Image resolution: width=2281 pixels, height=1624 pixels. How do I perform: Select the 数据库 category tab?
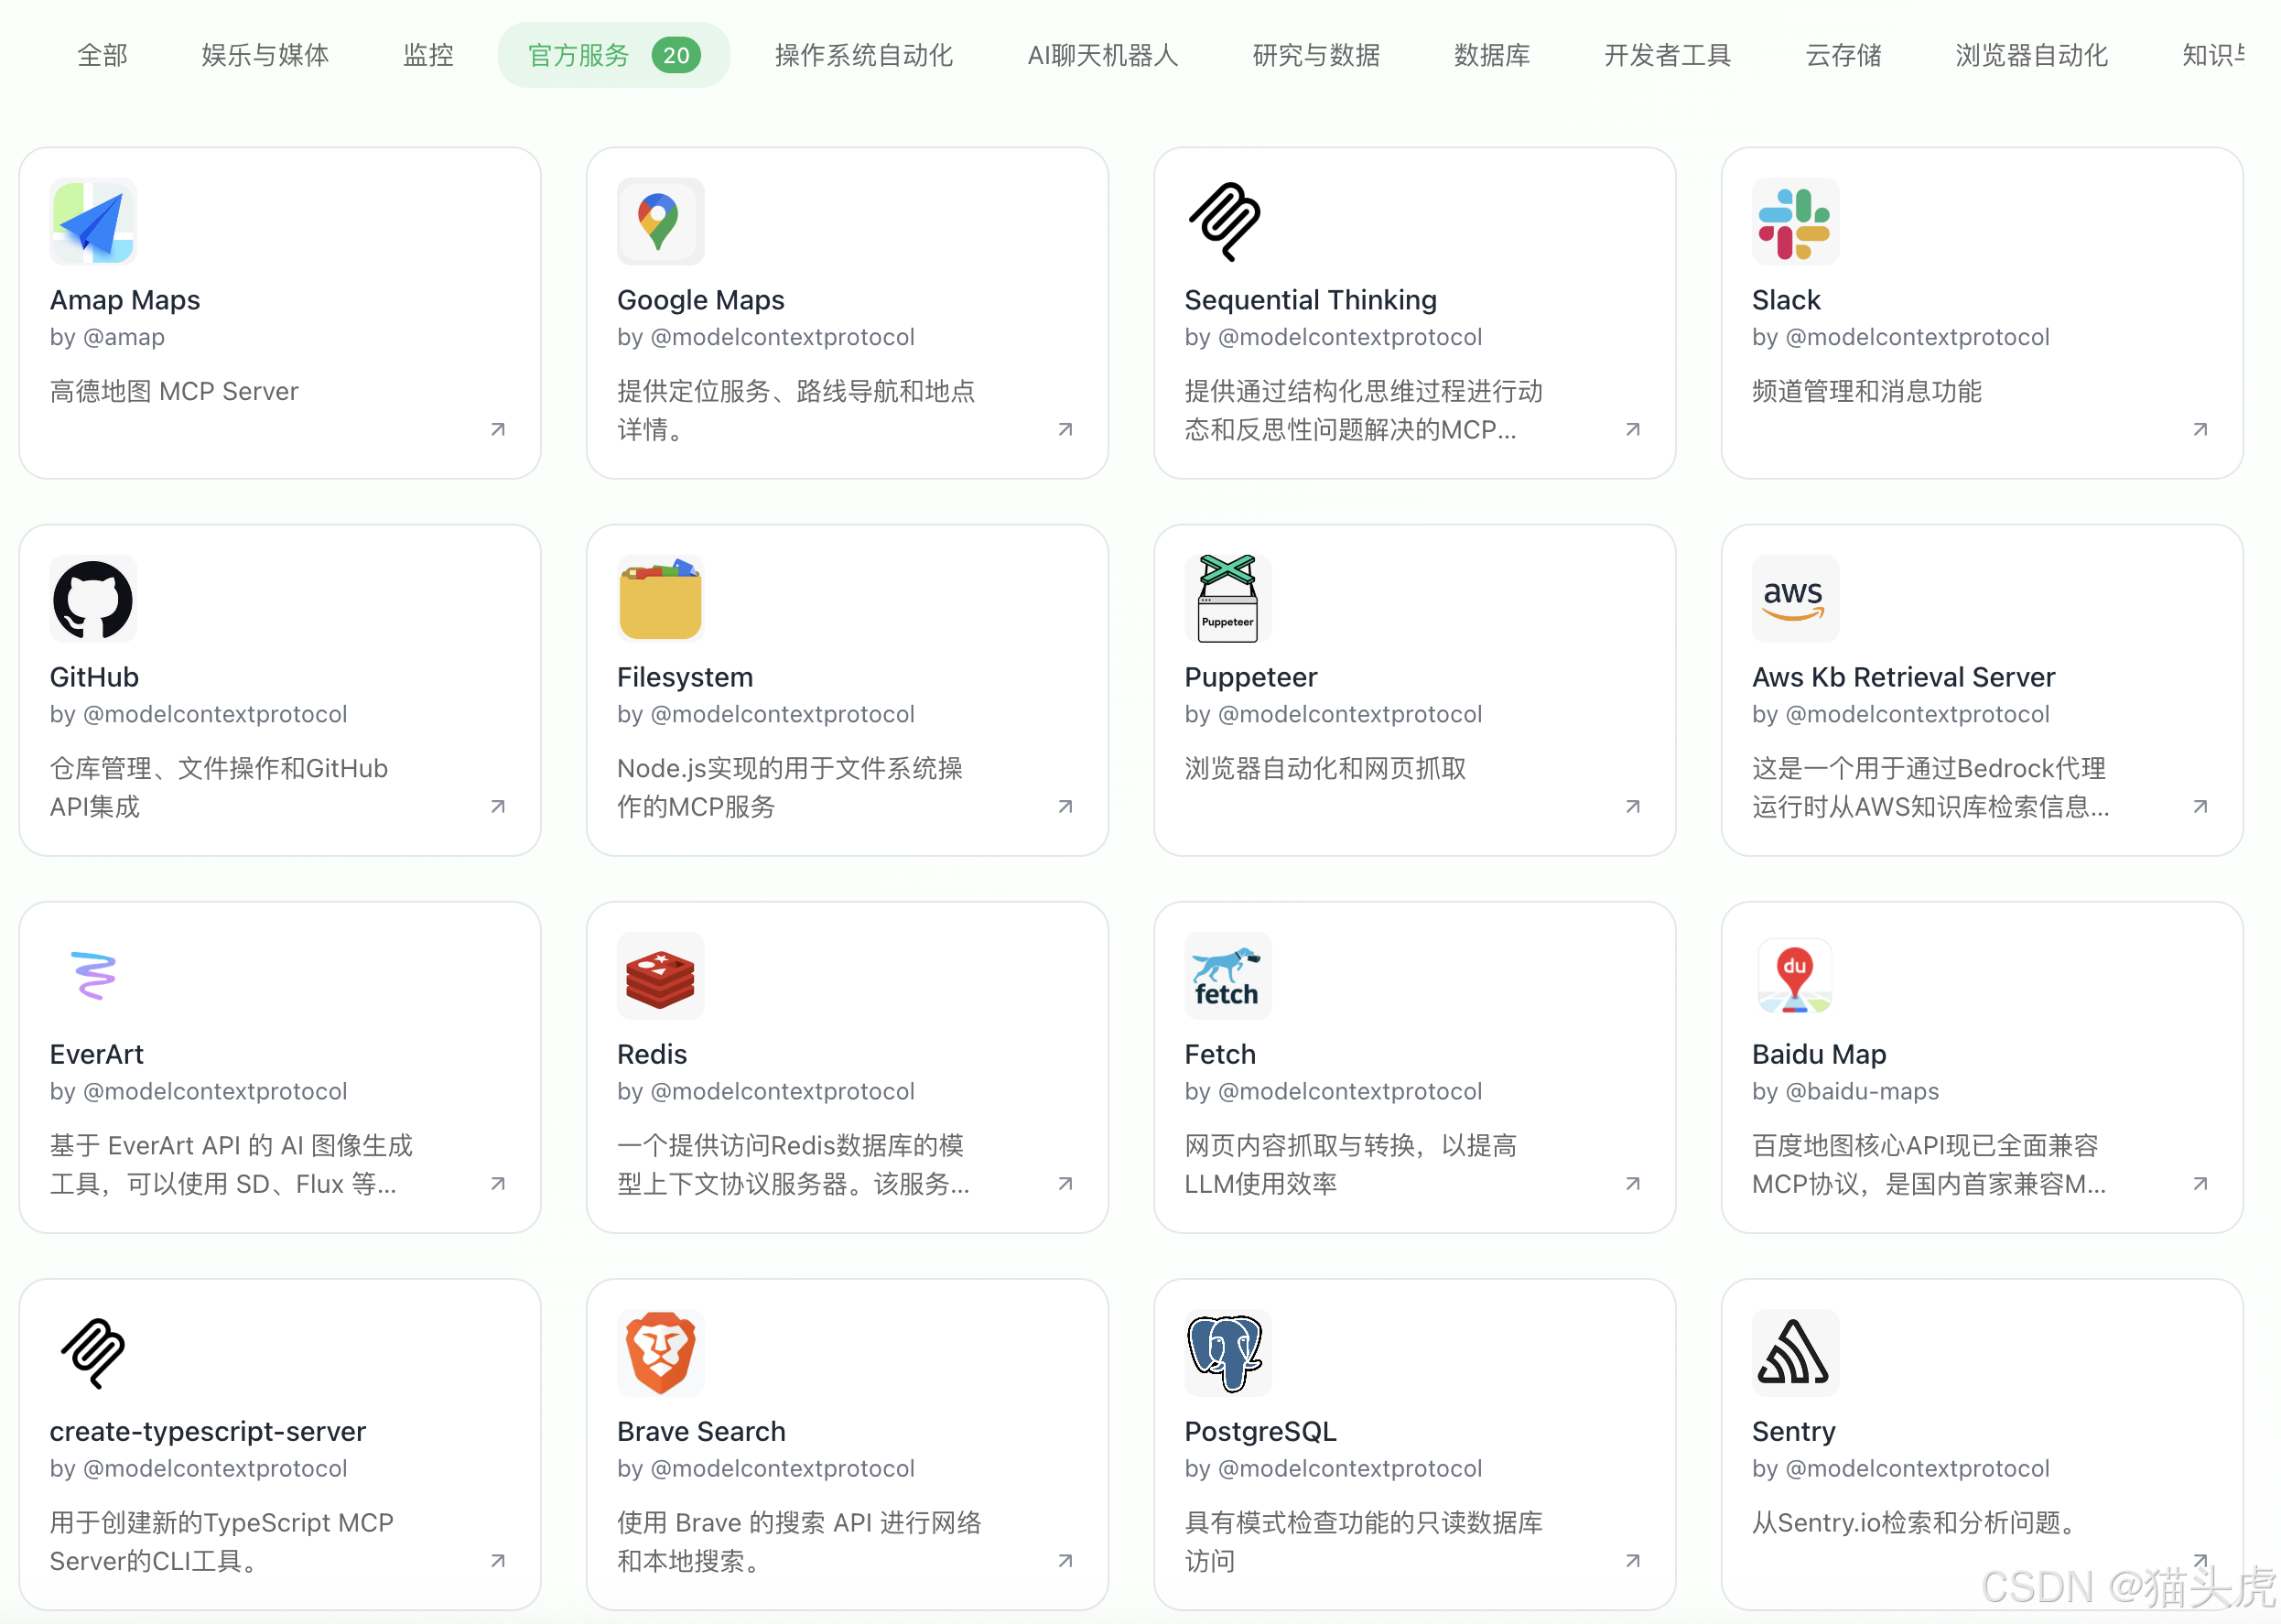point(1491,55)
